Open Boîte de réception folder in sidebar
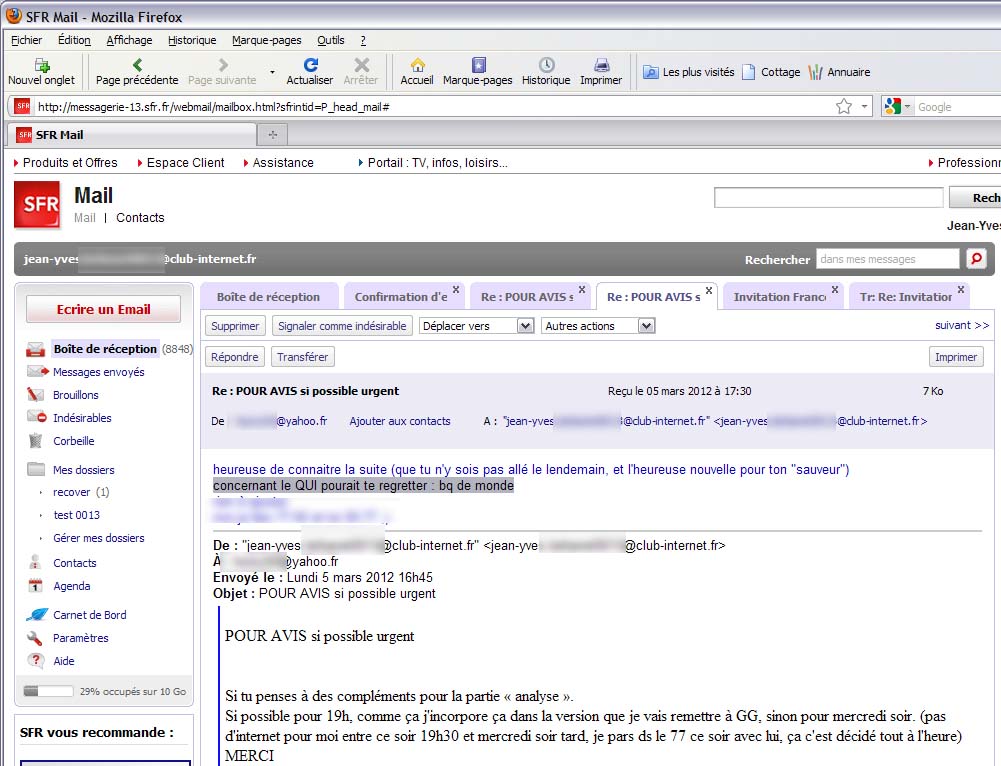 point(105,349)
